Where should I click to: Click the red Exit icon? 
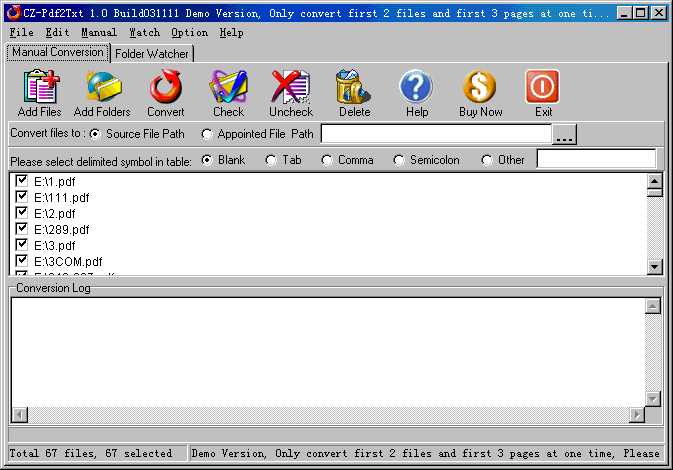point(542,87)
